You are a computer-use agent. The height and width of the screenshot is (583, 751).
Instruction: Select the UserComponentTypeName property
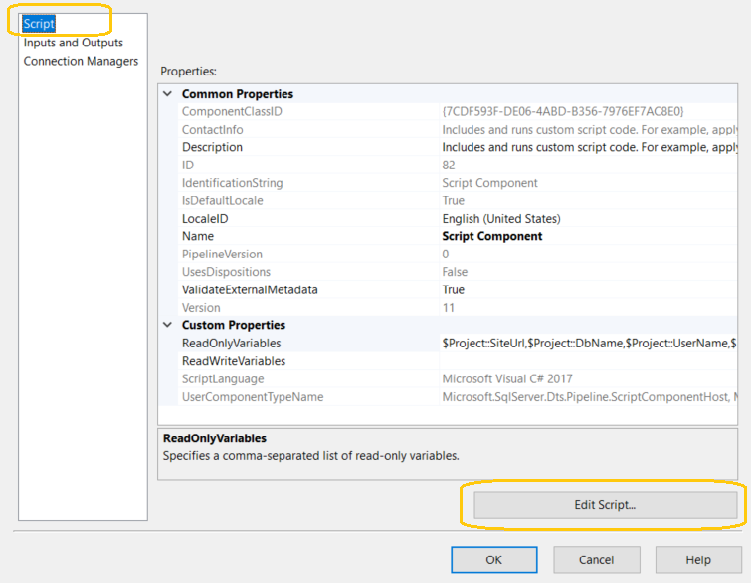252,397
